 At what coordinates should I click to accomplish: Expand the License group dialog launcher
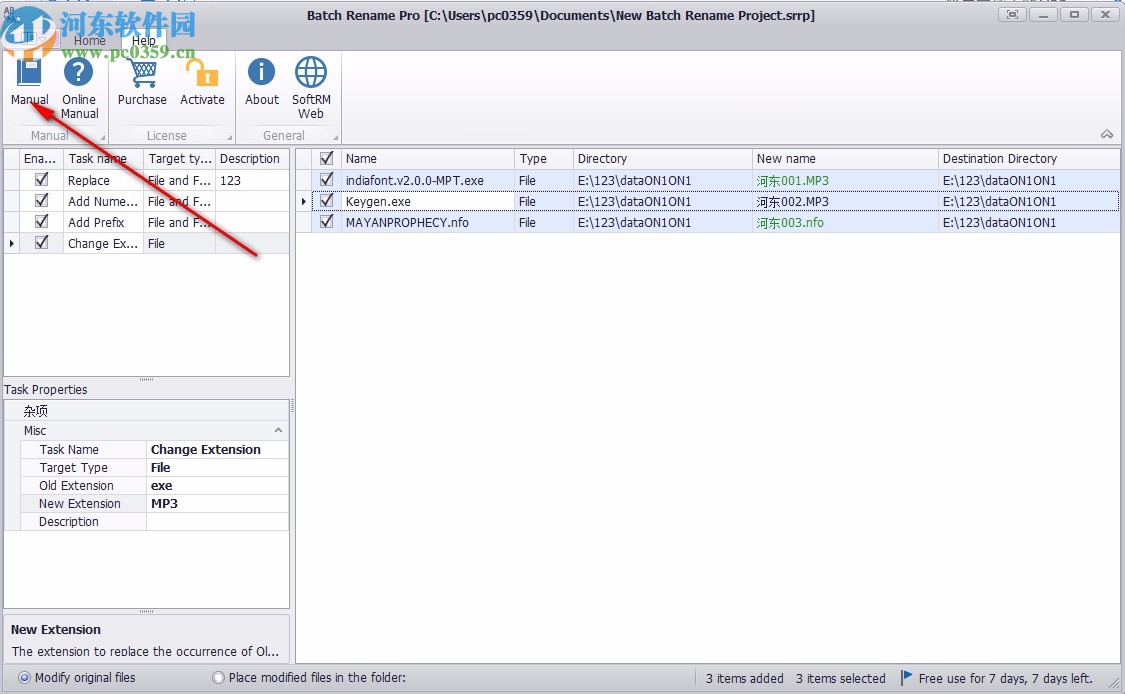pos(229,137)
